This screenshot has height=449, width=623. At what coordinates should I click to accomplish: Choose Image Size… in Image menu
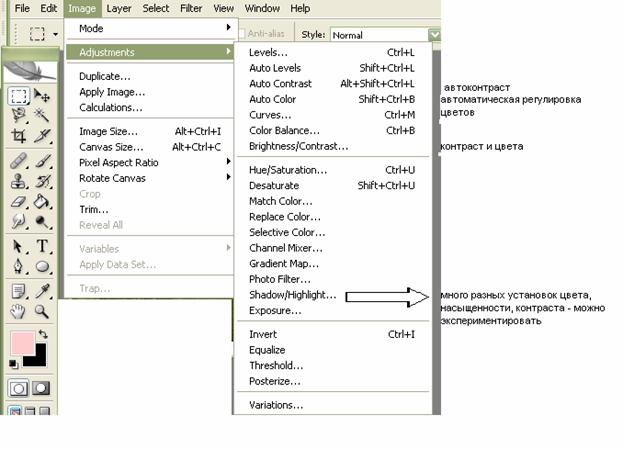149,131
